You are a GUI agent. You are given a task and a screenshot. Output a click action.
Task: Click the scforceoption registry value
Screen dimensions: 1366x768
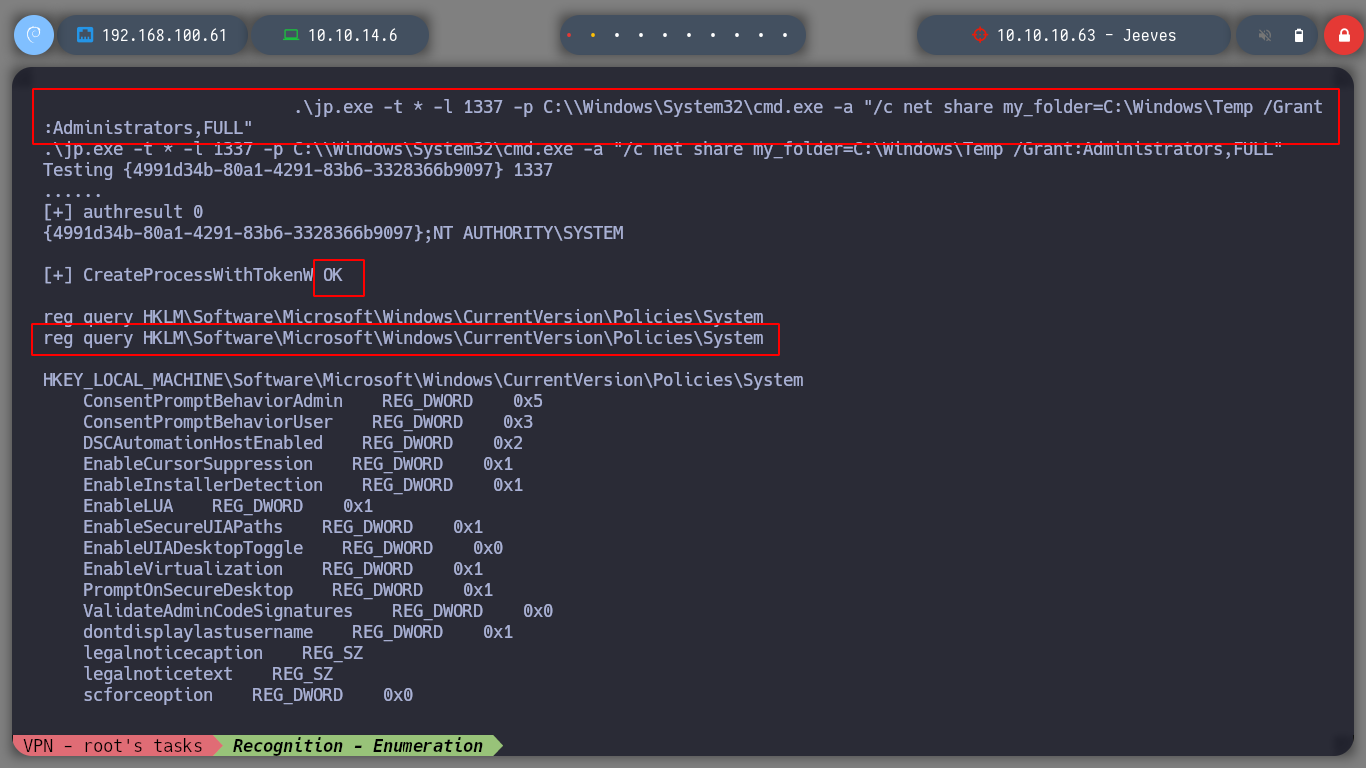[248, 695]
